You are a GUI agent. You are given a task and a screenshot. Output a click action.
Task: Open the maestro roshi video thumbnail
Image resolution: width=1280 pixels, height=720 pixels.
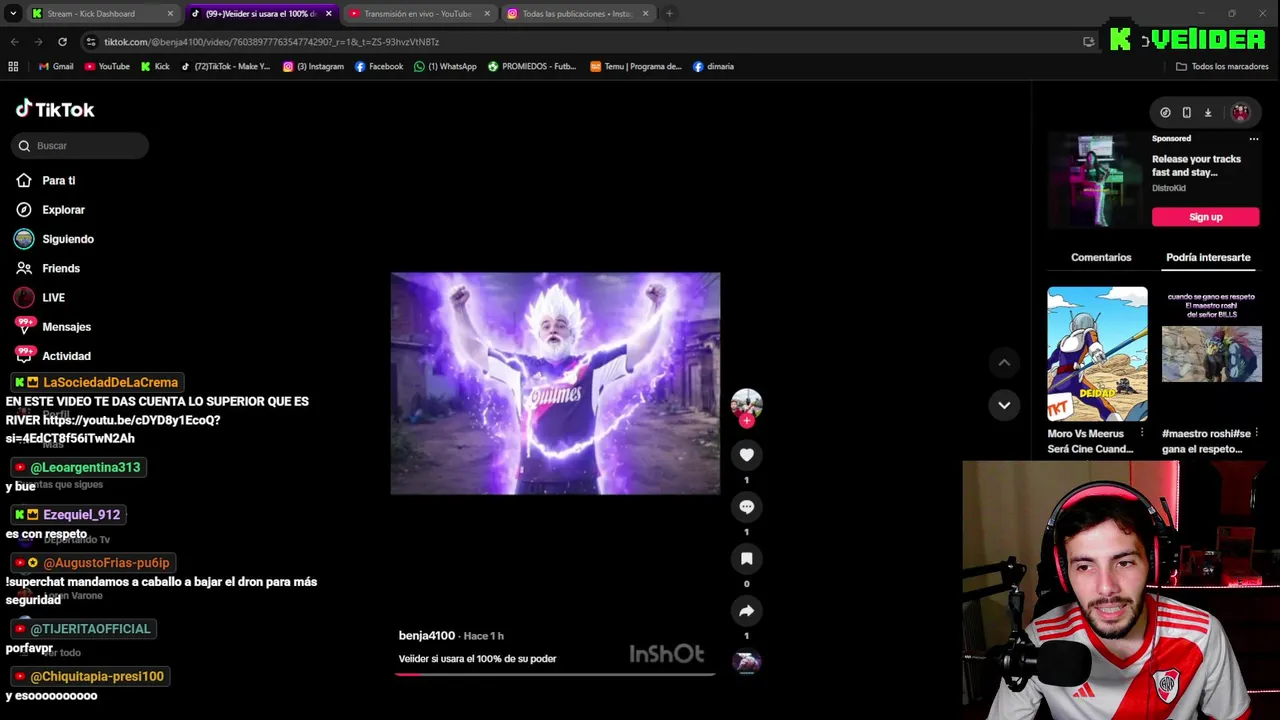(1212, 354)
